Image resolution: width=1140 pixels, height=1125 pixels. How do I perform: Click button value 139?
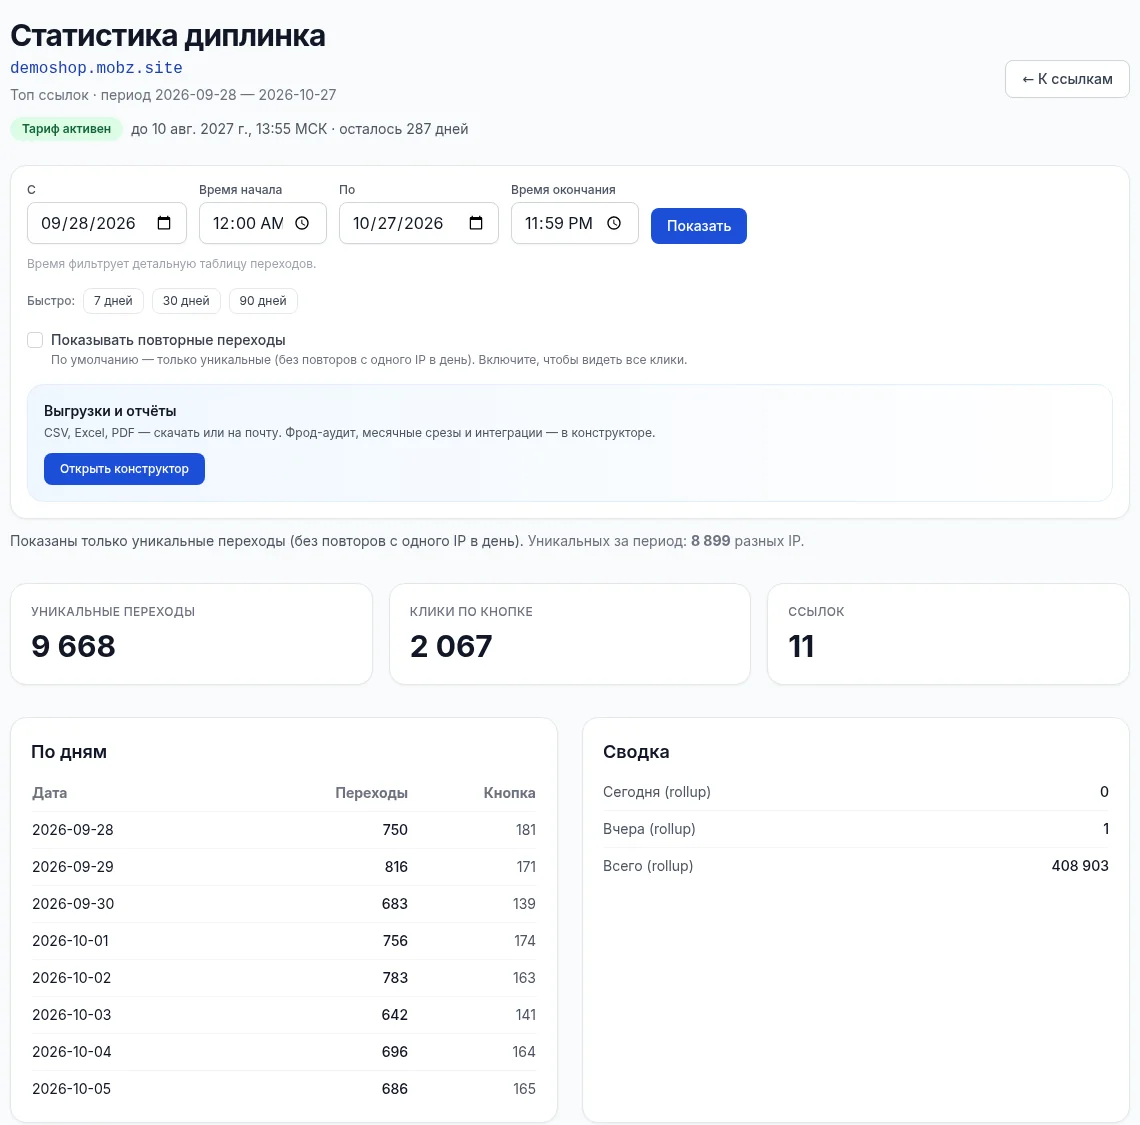coord(524,904)
